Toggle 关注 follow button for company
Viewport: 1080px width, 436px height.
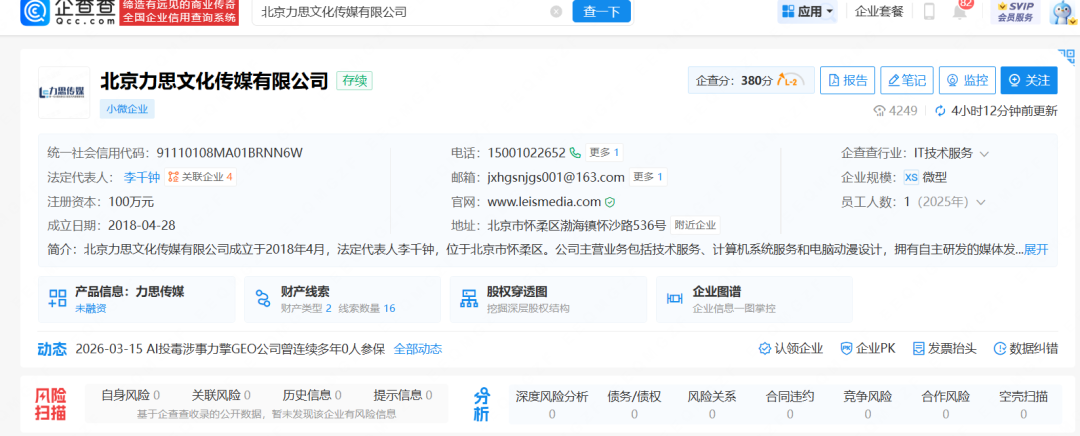point(1029,81)
